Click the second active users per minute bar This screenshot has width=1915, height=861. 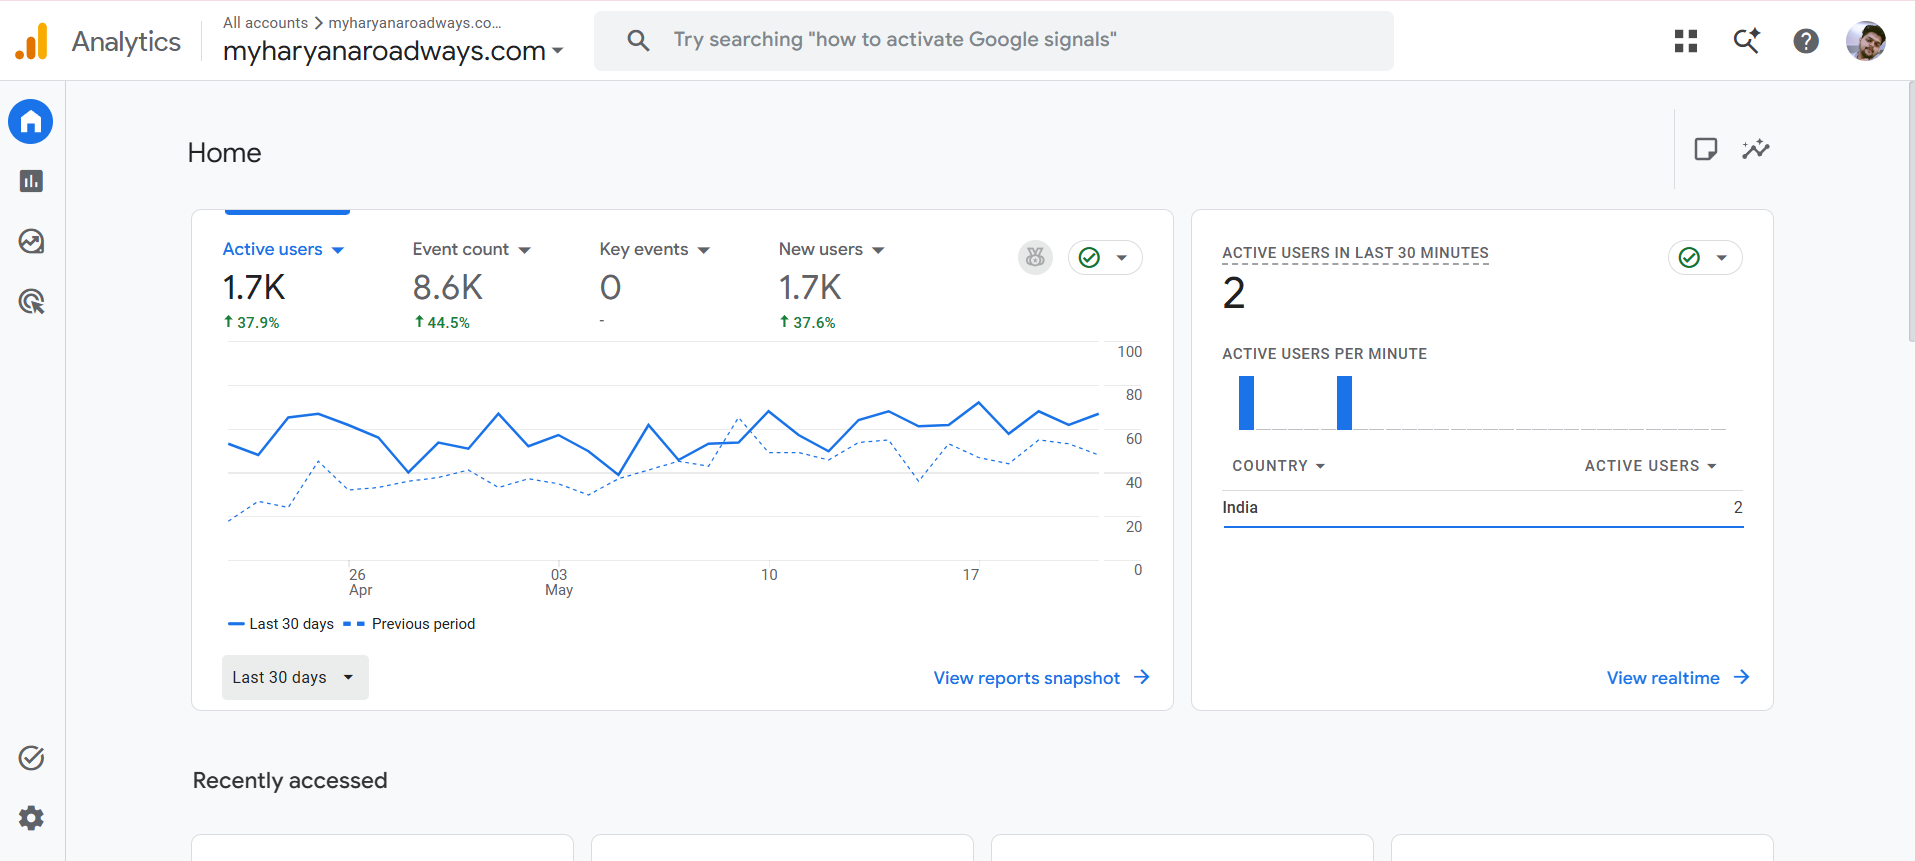(1344, 403)
